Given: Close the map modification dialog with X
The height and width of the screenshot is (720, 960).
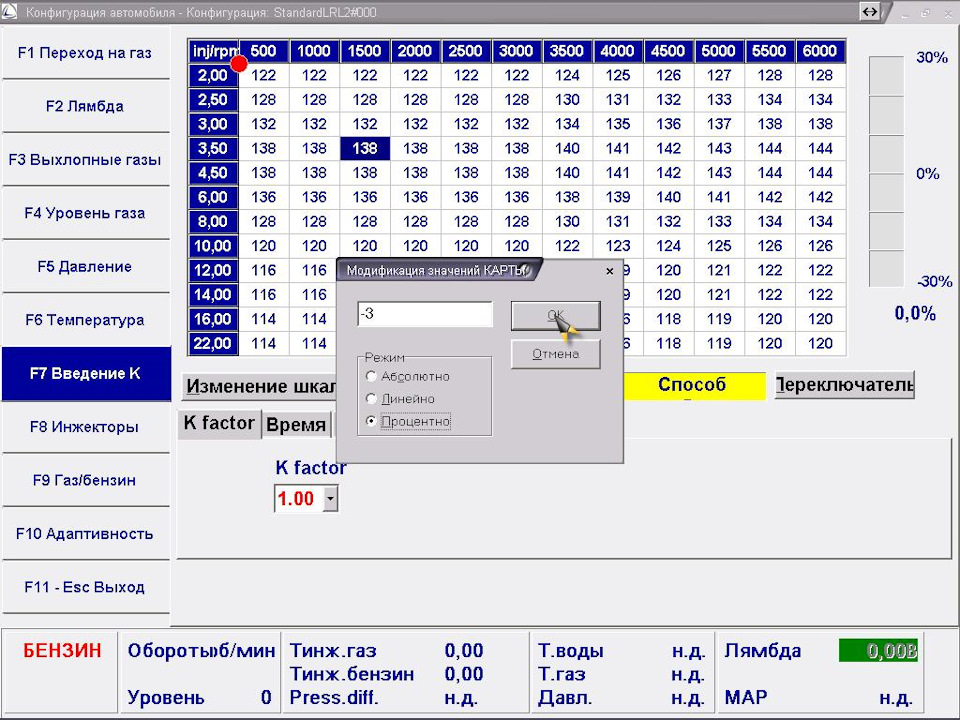Looking at the screenshot, I should pos(609,271).
